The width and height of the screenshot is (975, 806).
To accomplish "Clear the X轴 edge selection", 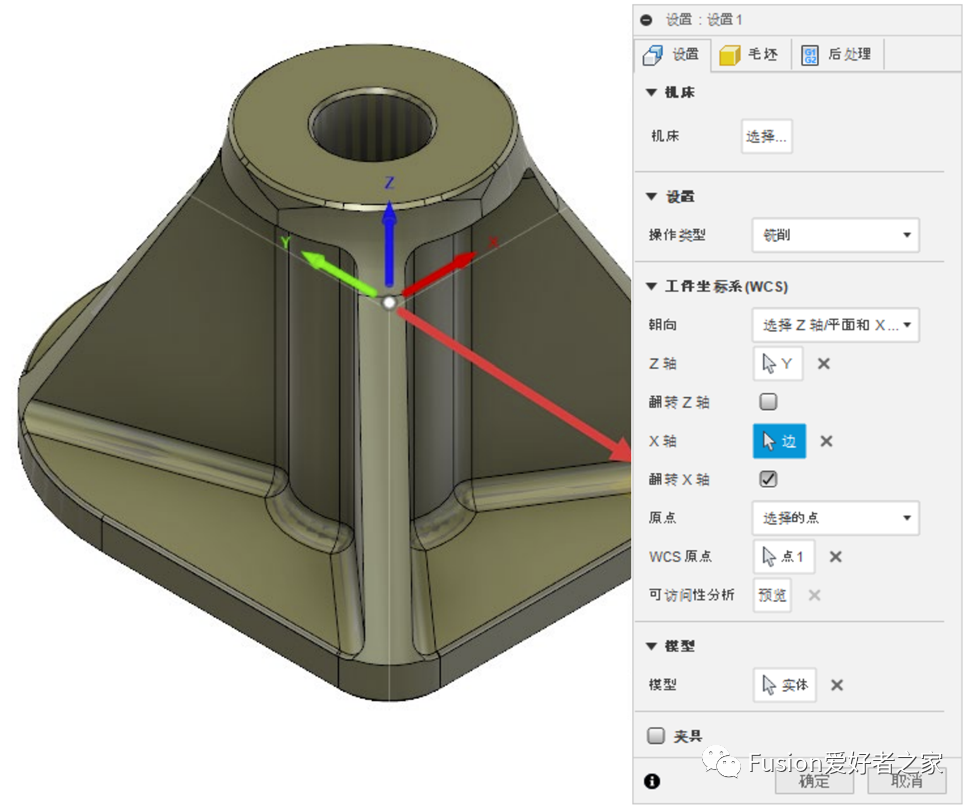I will coord(826,441).
